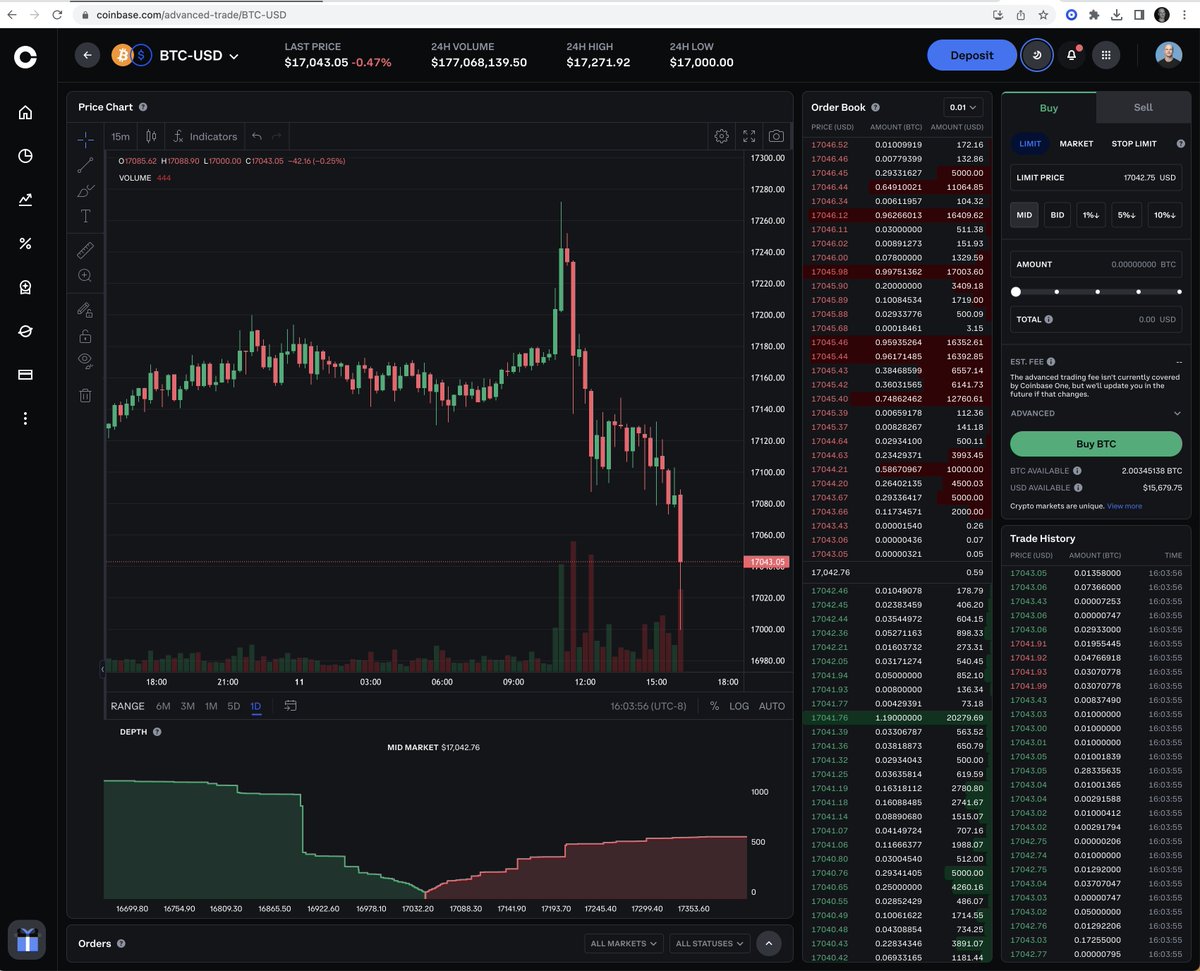
Task: Open the Home sidebar icon
Action: tap(25, 112)
